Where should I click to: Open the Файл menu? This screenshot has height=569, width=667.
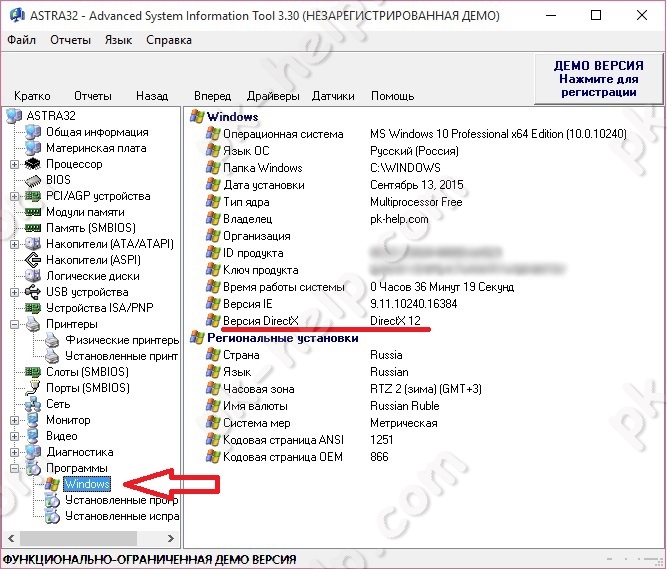coord(21,40)
